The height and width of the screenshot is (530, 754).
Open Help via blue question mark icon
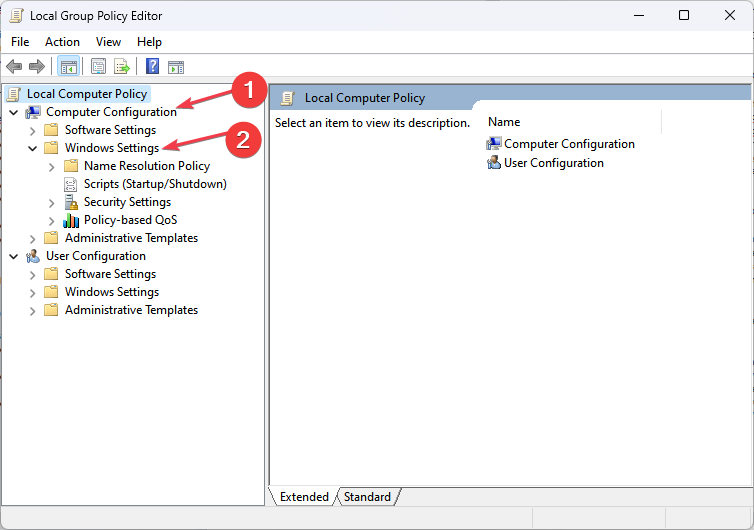[152, 66]
